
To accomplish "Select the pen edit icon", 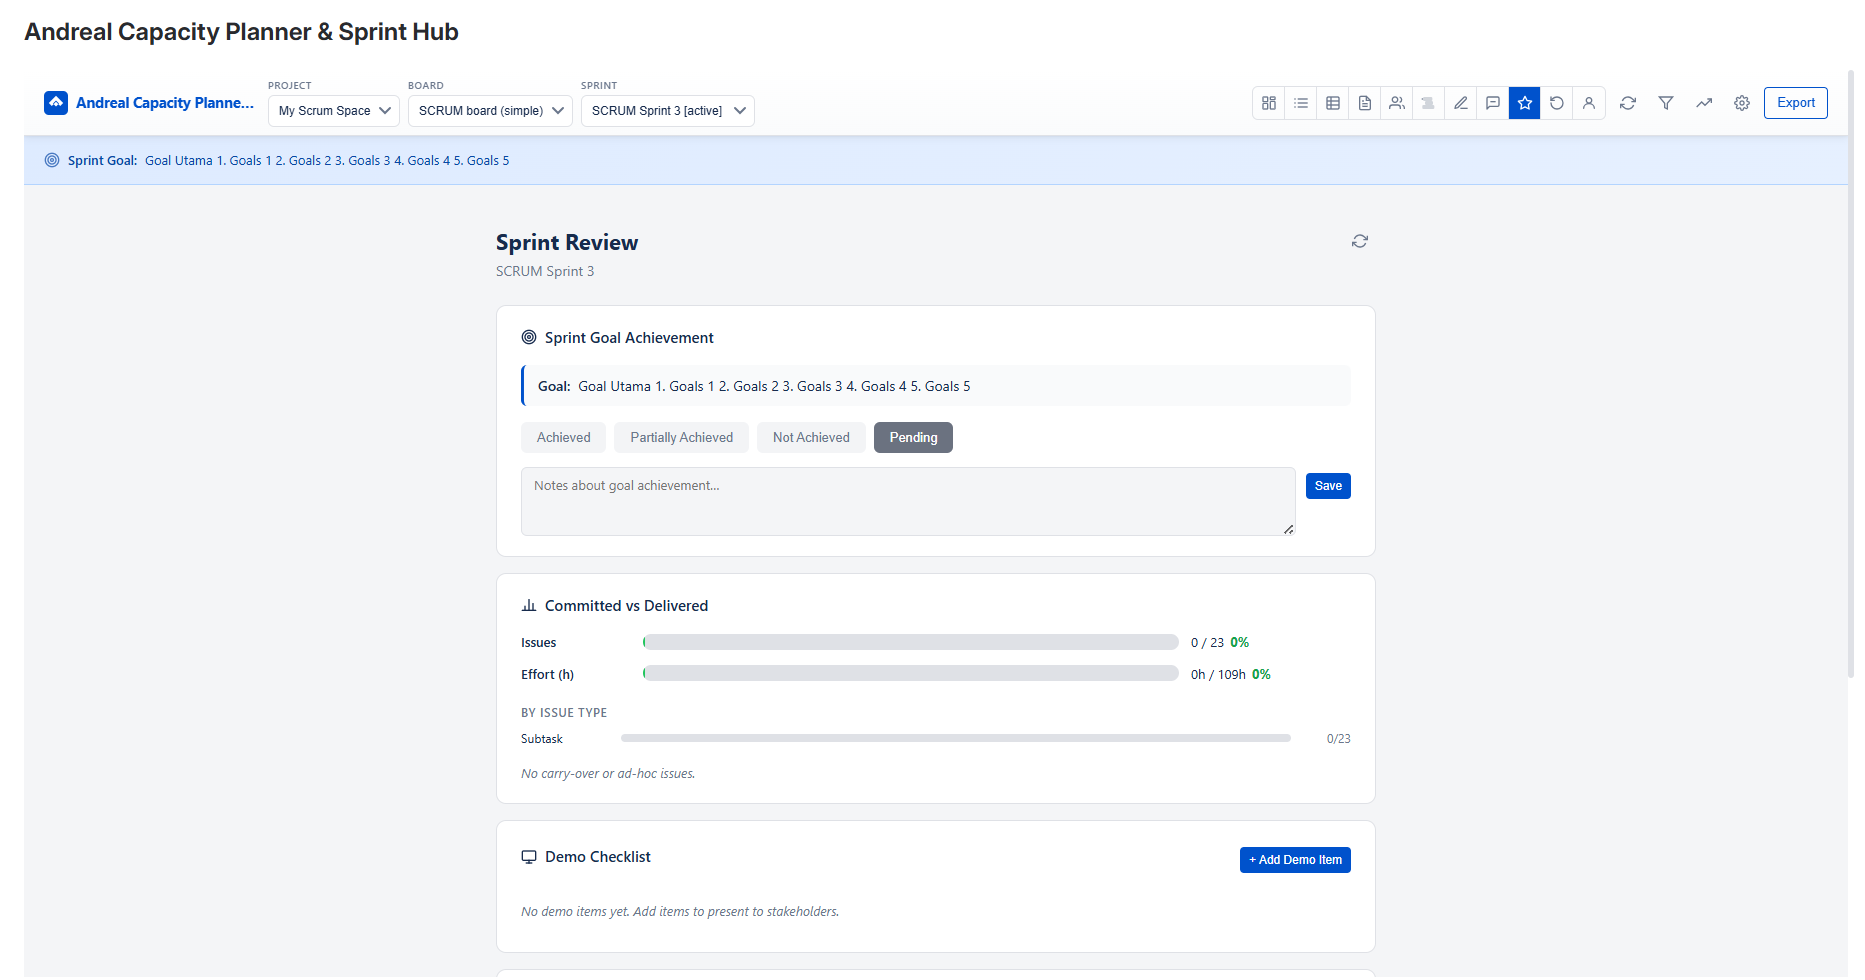I will click(x=1460, y=103).
